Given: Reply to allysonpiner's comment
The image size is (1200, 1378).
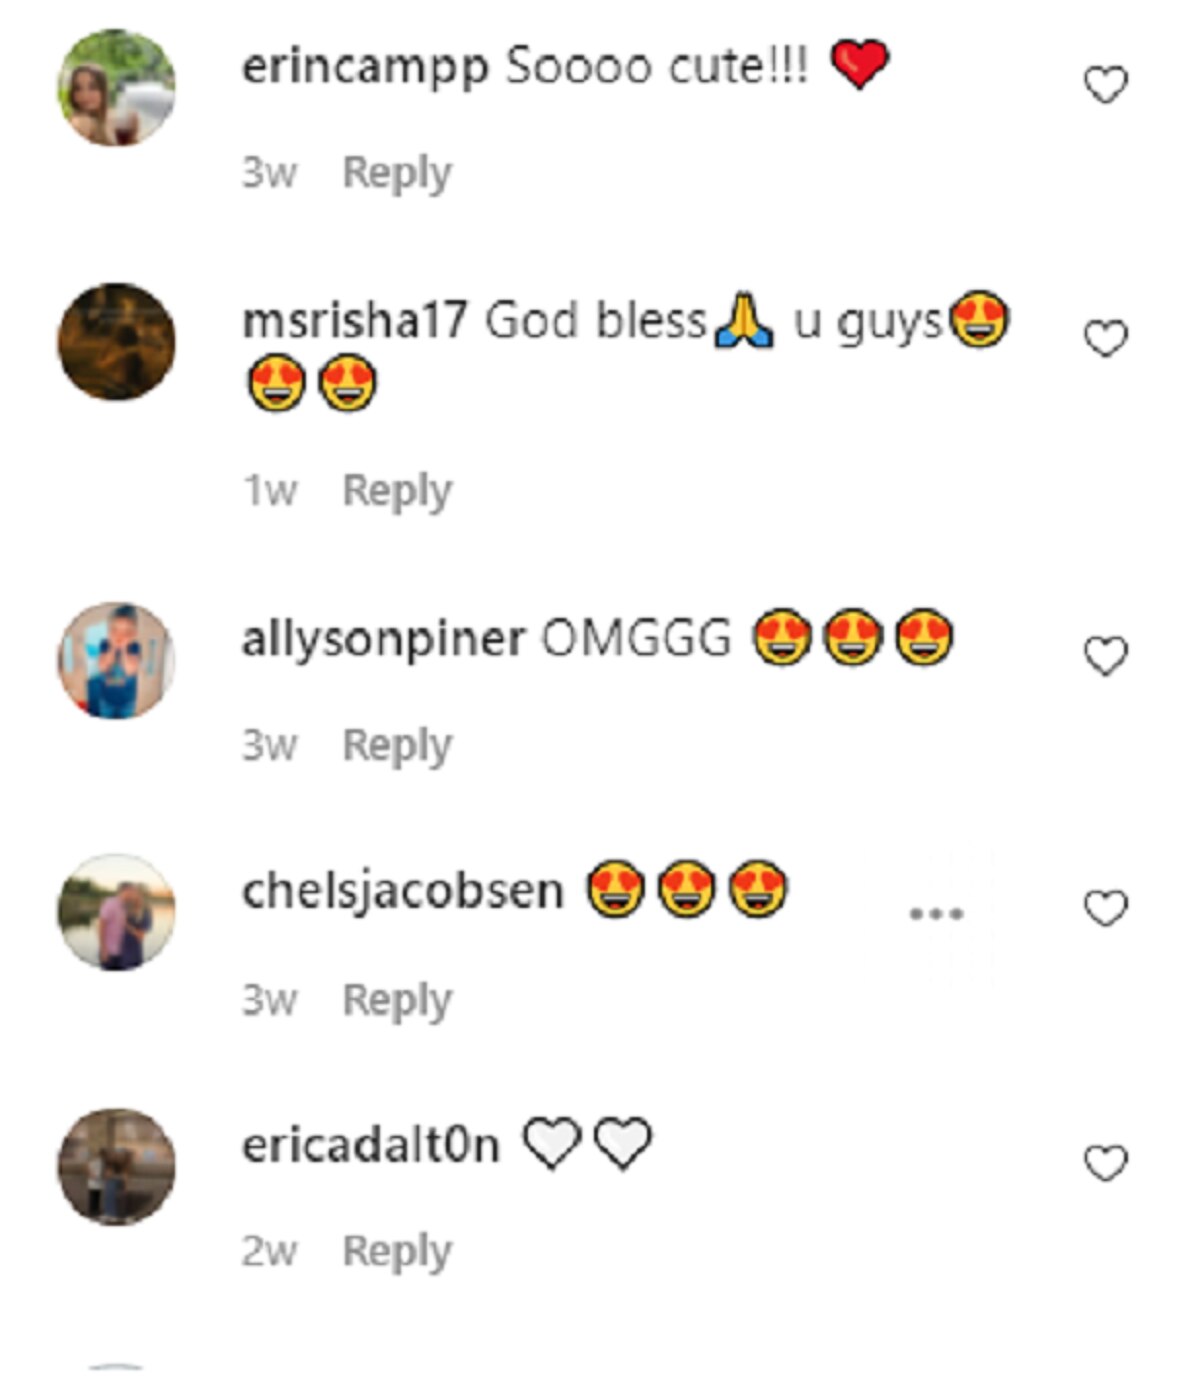Looking at the screenshot, I should click(397, 747).
